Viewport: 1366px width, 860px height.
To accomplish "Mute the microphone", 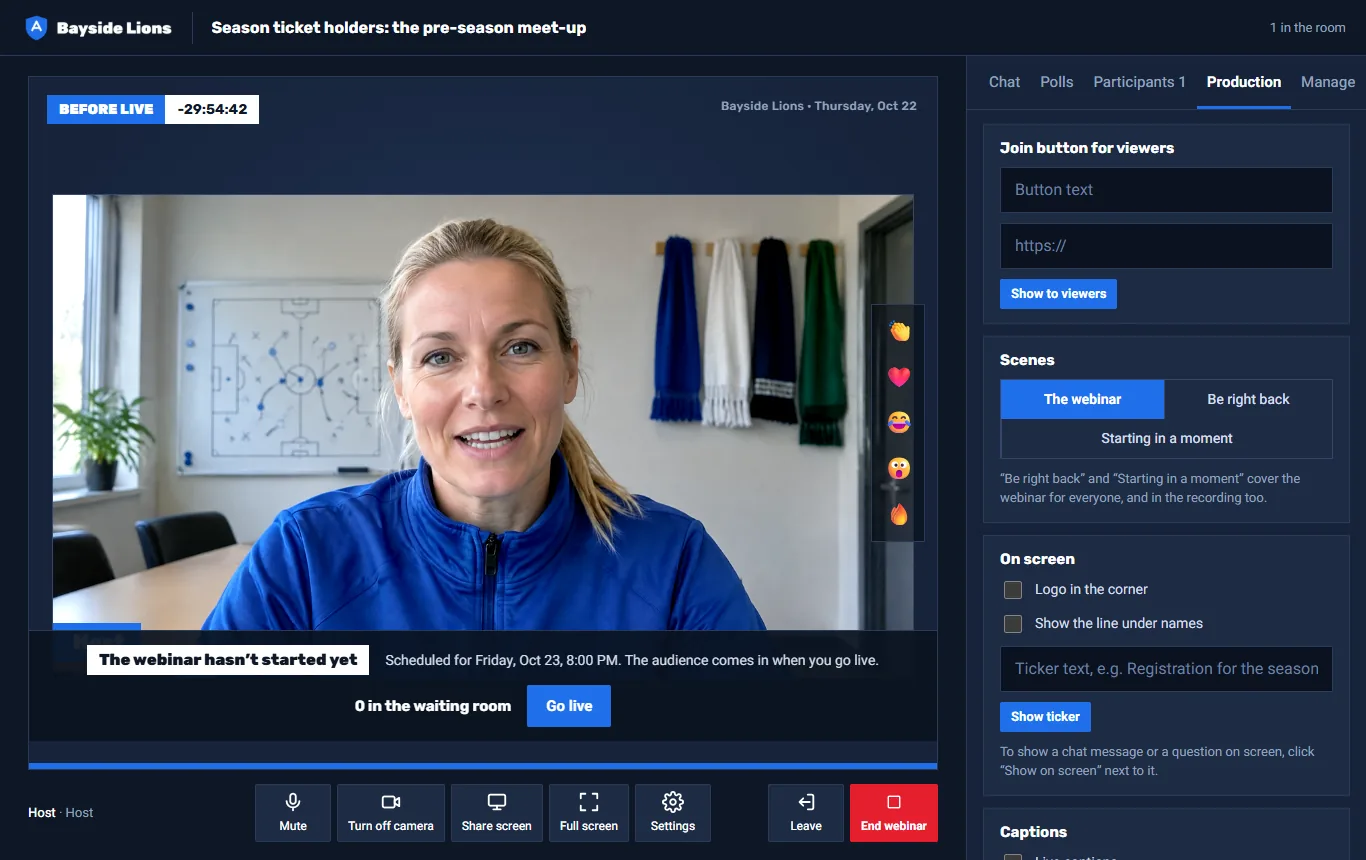I will click(293, 813).
